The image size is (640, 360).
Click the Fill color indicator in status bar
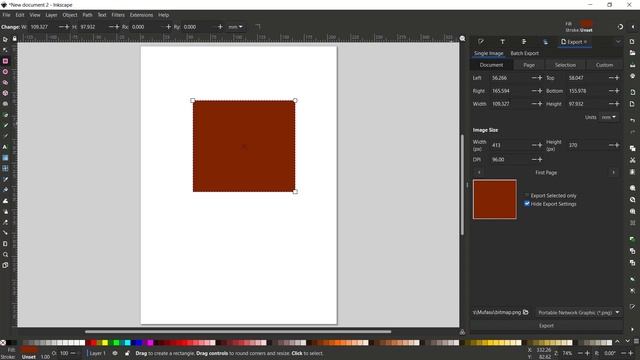tap(29, 350)
